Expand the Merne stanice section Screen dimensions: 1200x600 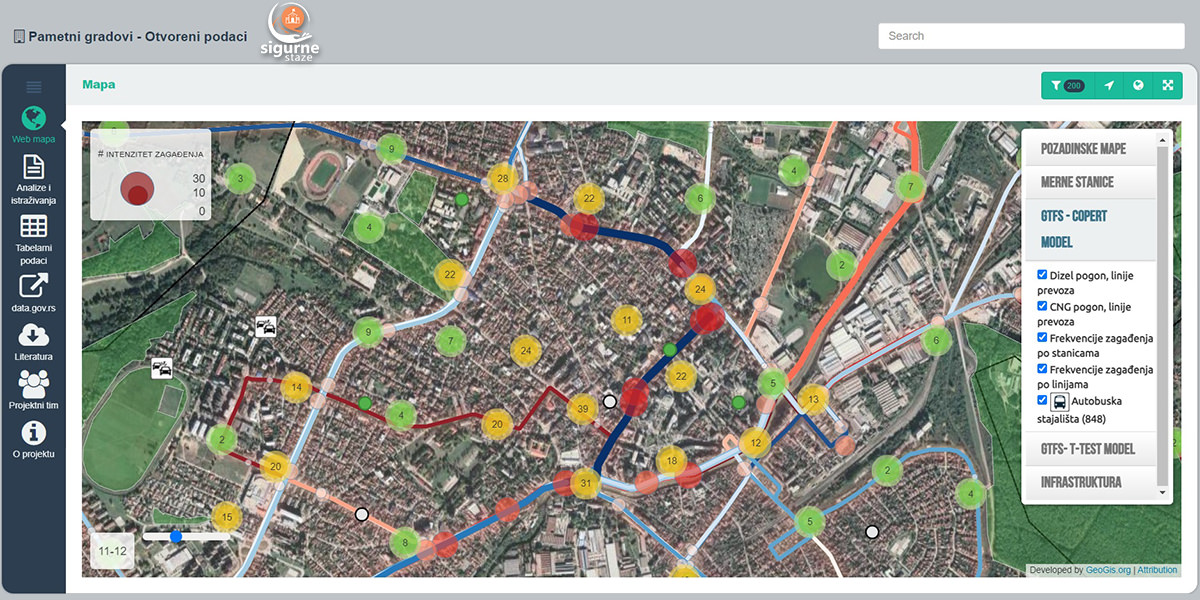coord(1077,182)
